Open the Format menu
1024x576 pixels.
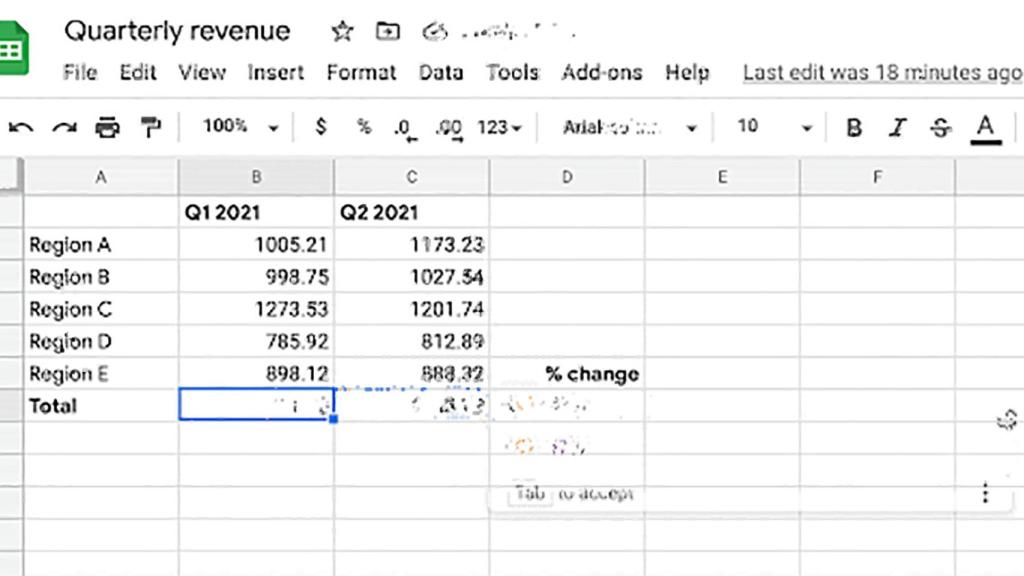(361, 73)
